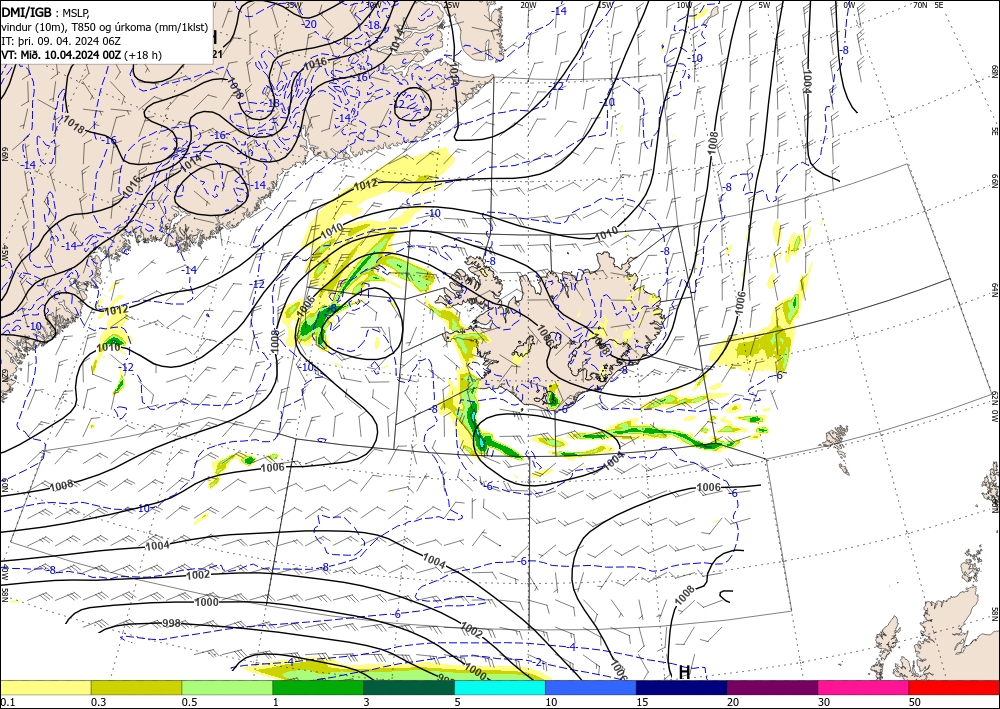Select the purple 20 mm legend swatch
This screenshot has height=709, width=1000.
point(772,687)
